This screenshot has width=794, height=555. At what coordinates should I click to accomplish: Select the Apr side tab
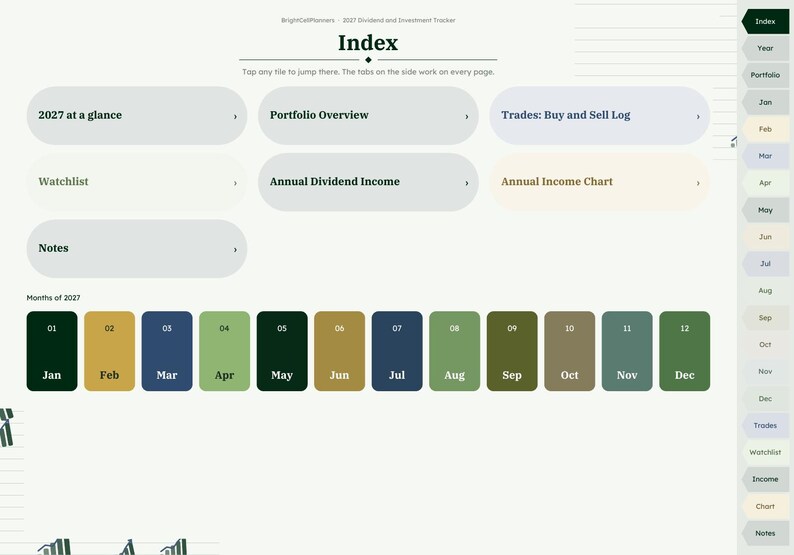tap(765, 183)
